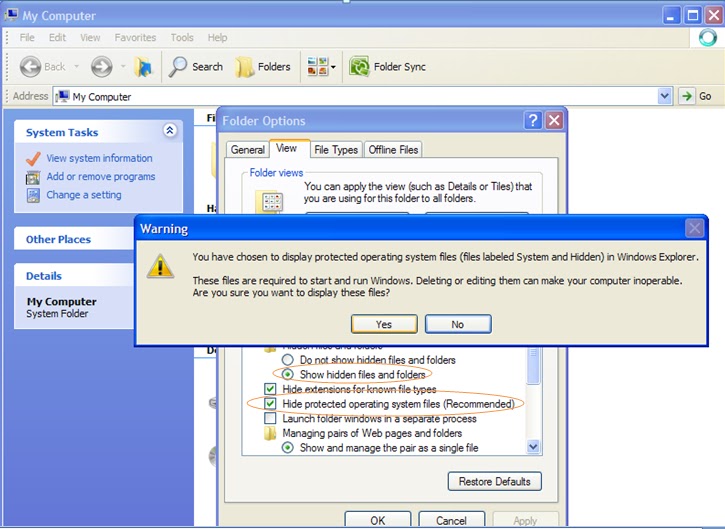Image resolution: width=725 pixels, height=529 pixels.
Task: Open the Help menu
Action: [x=217, y=37]
